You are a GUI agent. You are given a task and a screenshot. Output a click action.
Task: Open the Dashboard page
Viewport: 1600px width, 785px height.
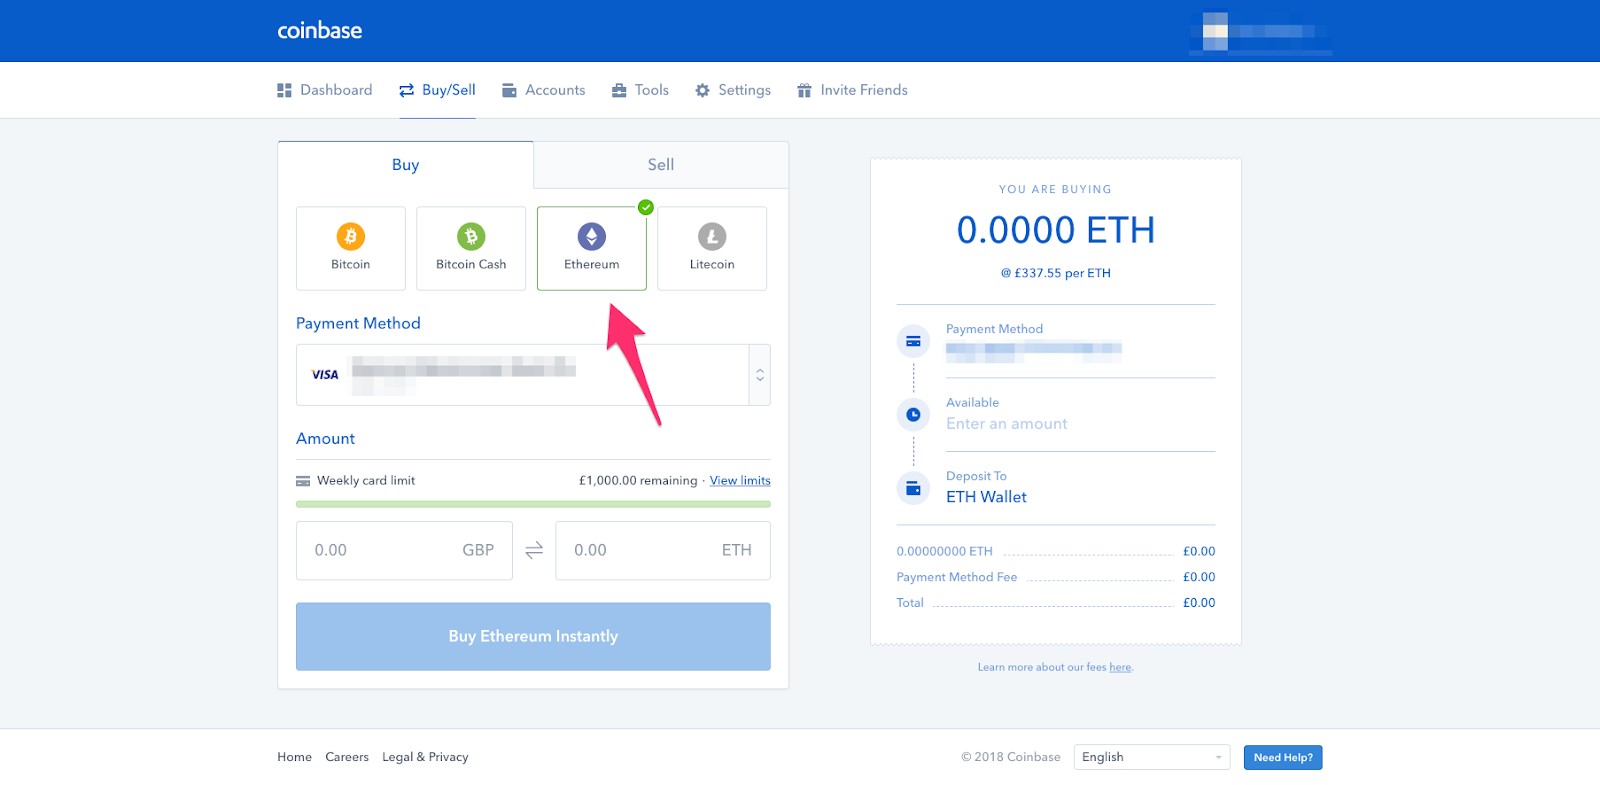[x=325, y=90]
